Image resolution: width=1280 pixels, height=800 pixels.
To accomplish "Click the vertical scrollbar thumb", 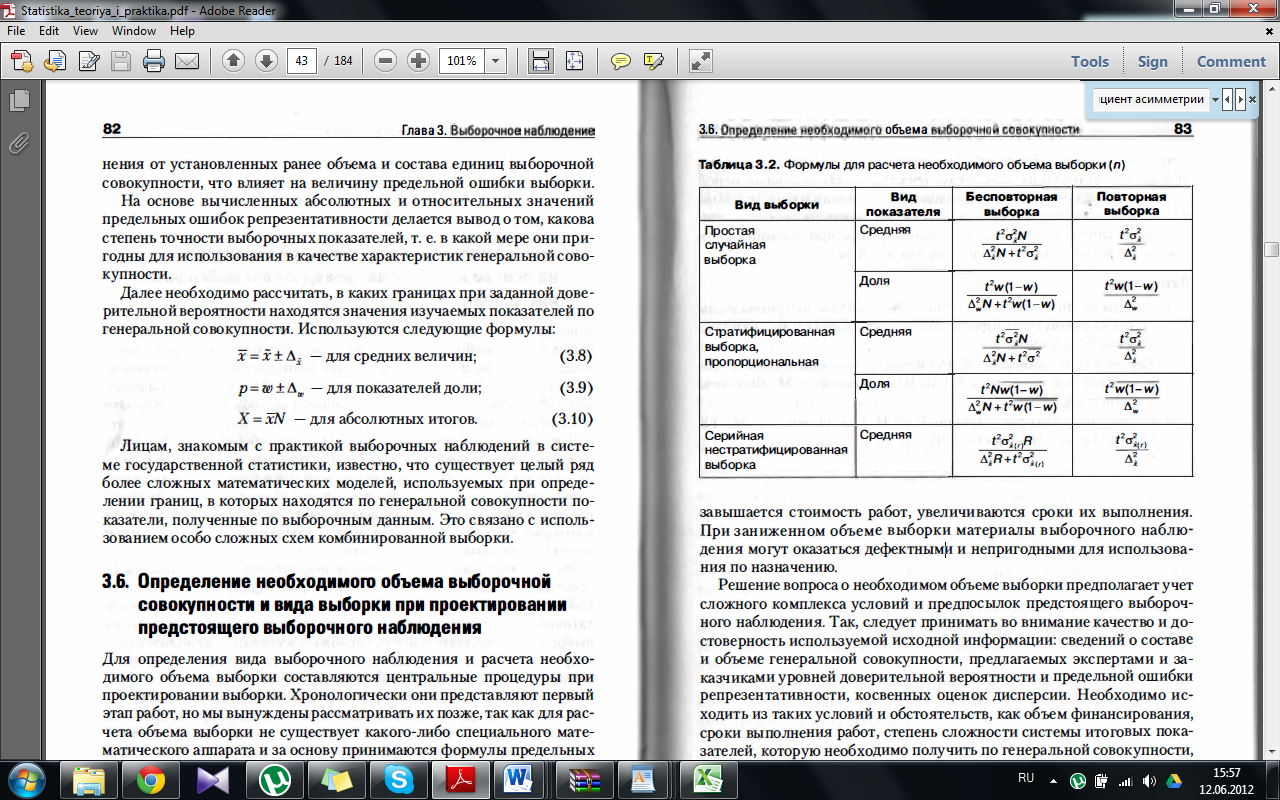I will pos(1271,250).
